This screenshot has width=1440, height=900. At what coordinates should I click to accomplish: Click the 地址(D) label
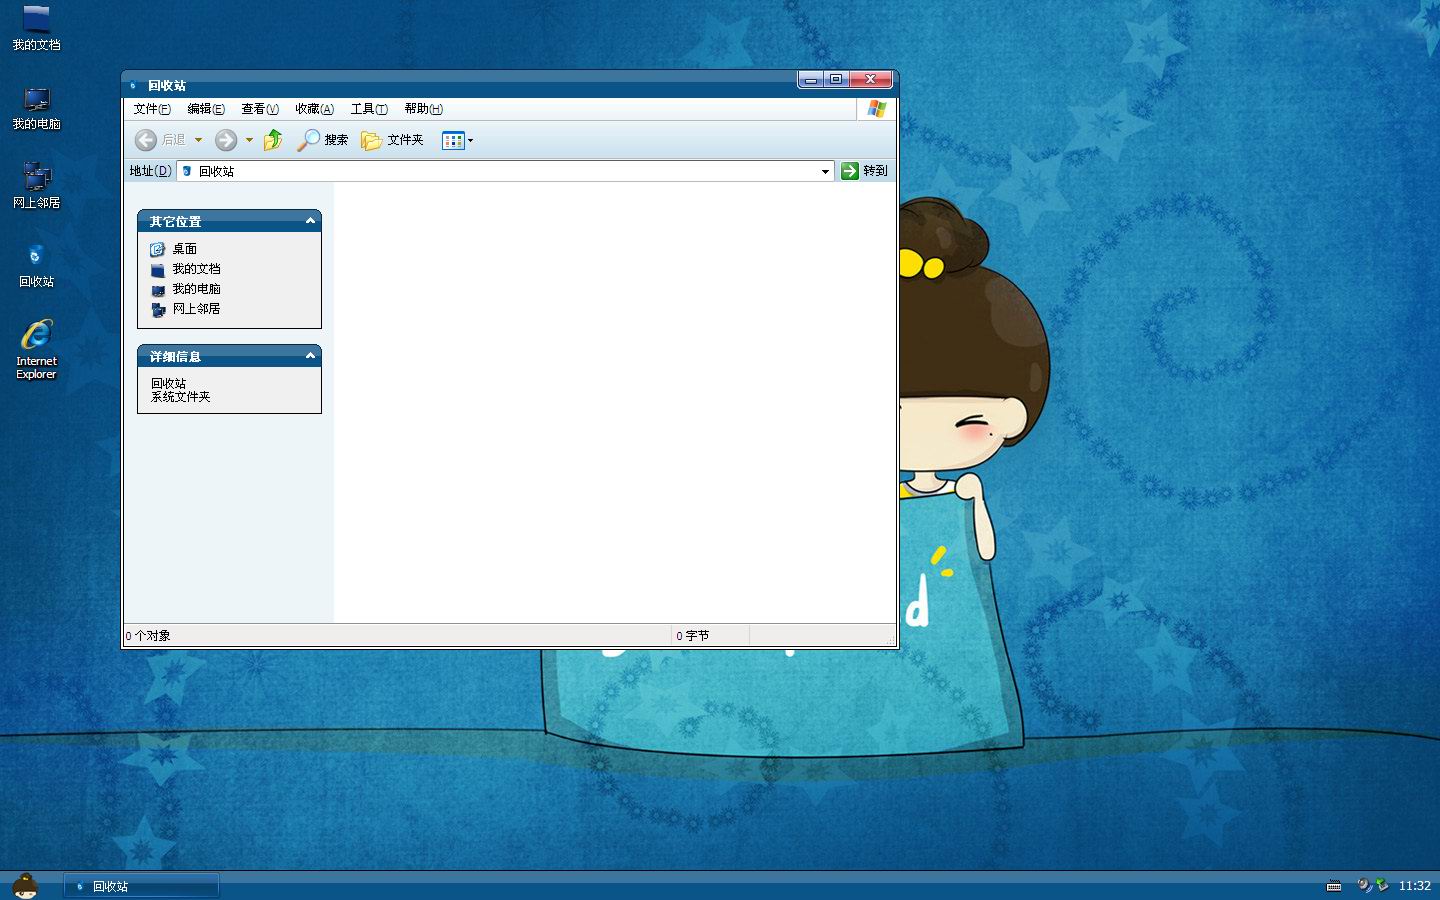(150, 171)
